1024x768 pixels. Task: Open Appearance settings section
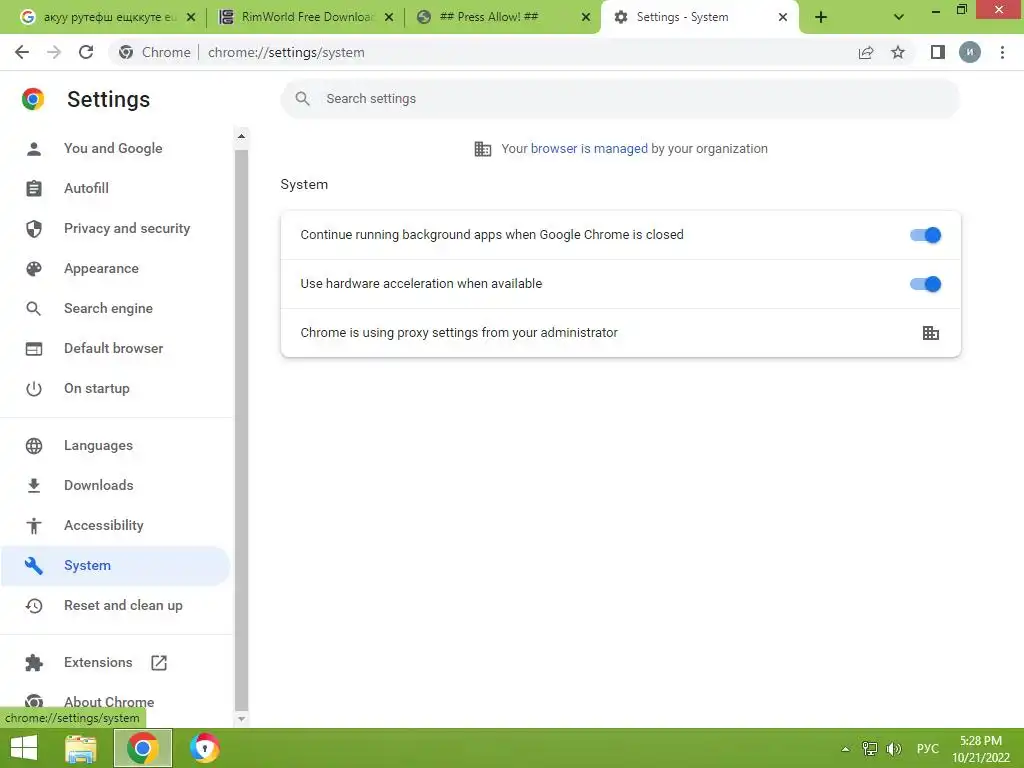101,268
